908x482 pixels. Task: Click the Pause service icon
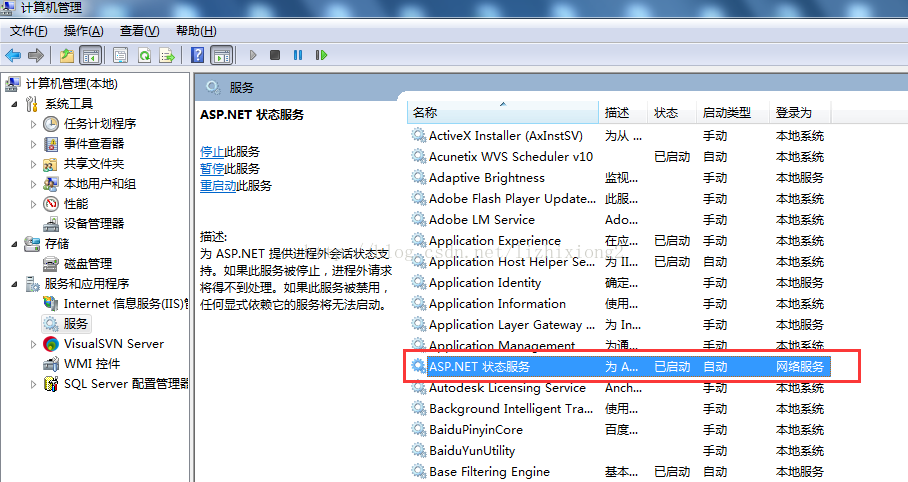(298, 55)
